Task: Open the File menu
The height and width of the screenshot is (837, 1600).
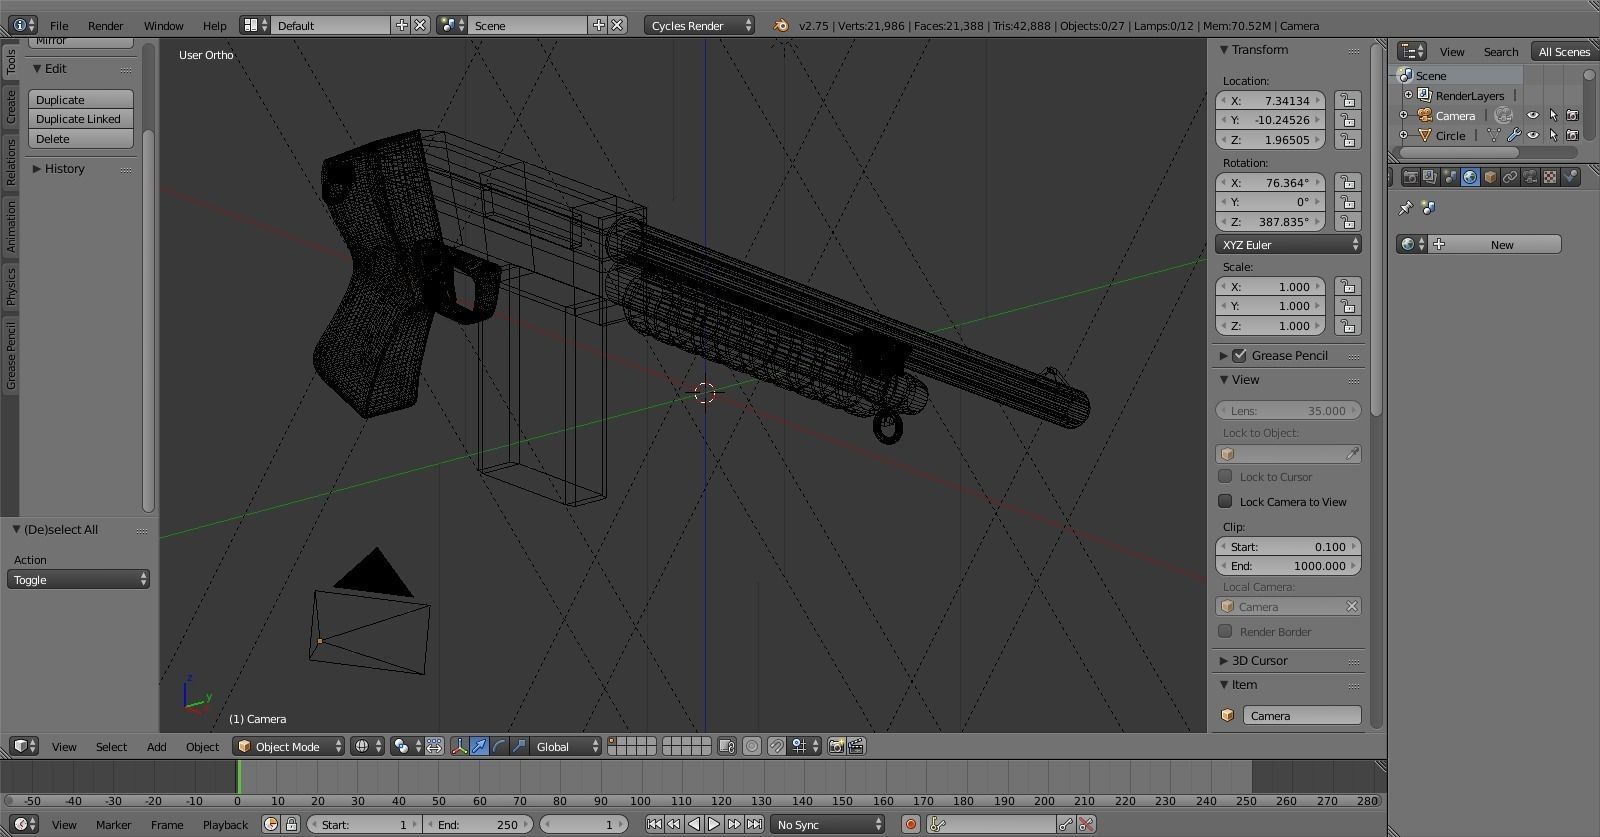Action: tap(59, 25)
